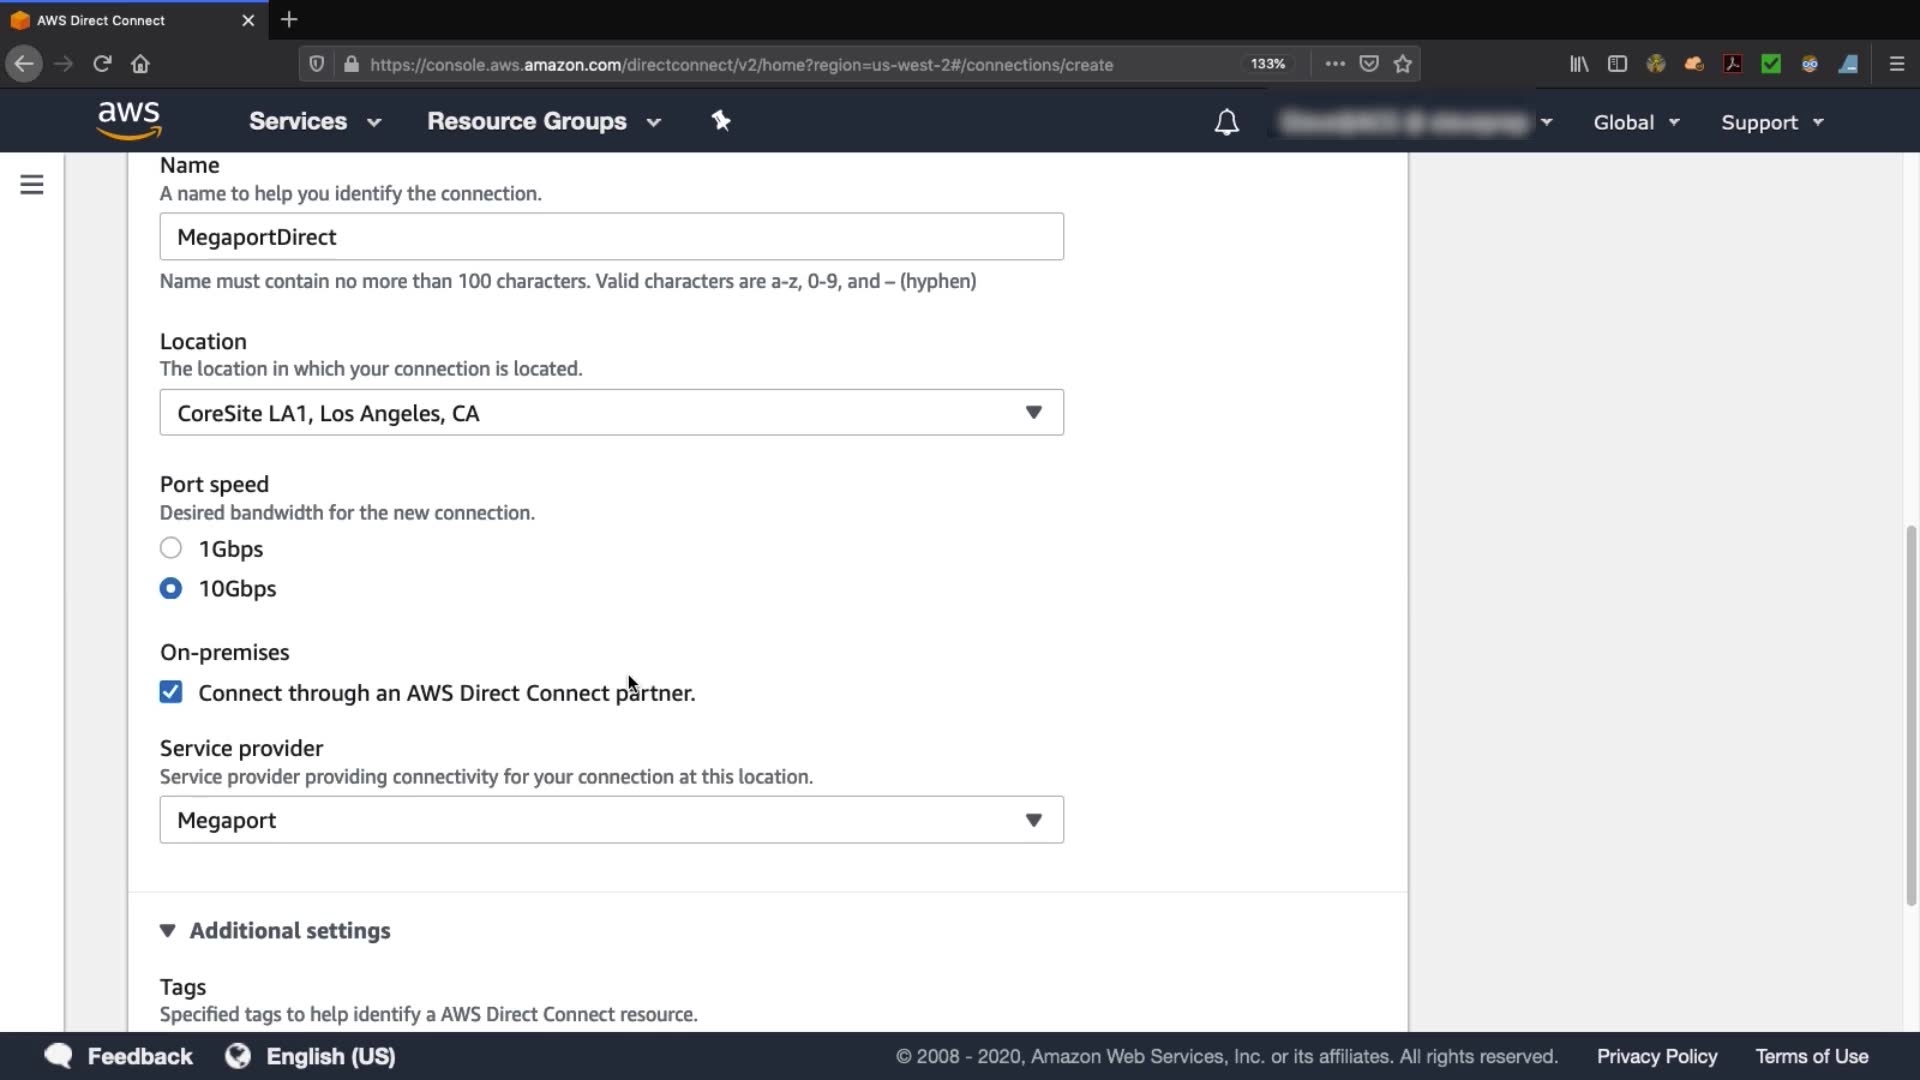This screenshot has width=1920, height=1080.
Task: Uncheck Connect through an AWS Direct Connect partner
Action: pos(171,692)
